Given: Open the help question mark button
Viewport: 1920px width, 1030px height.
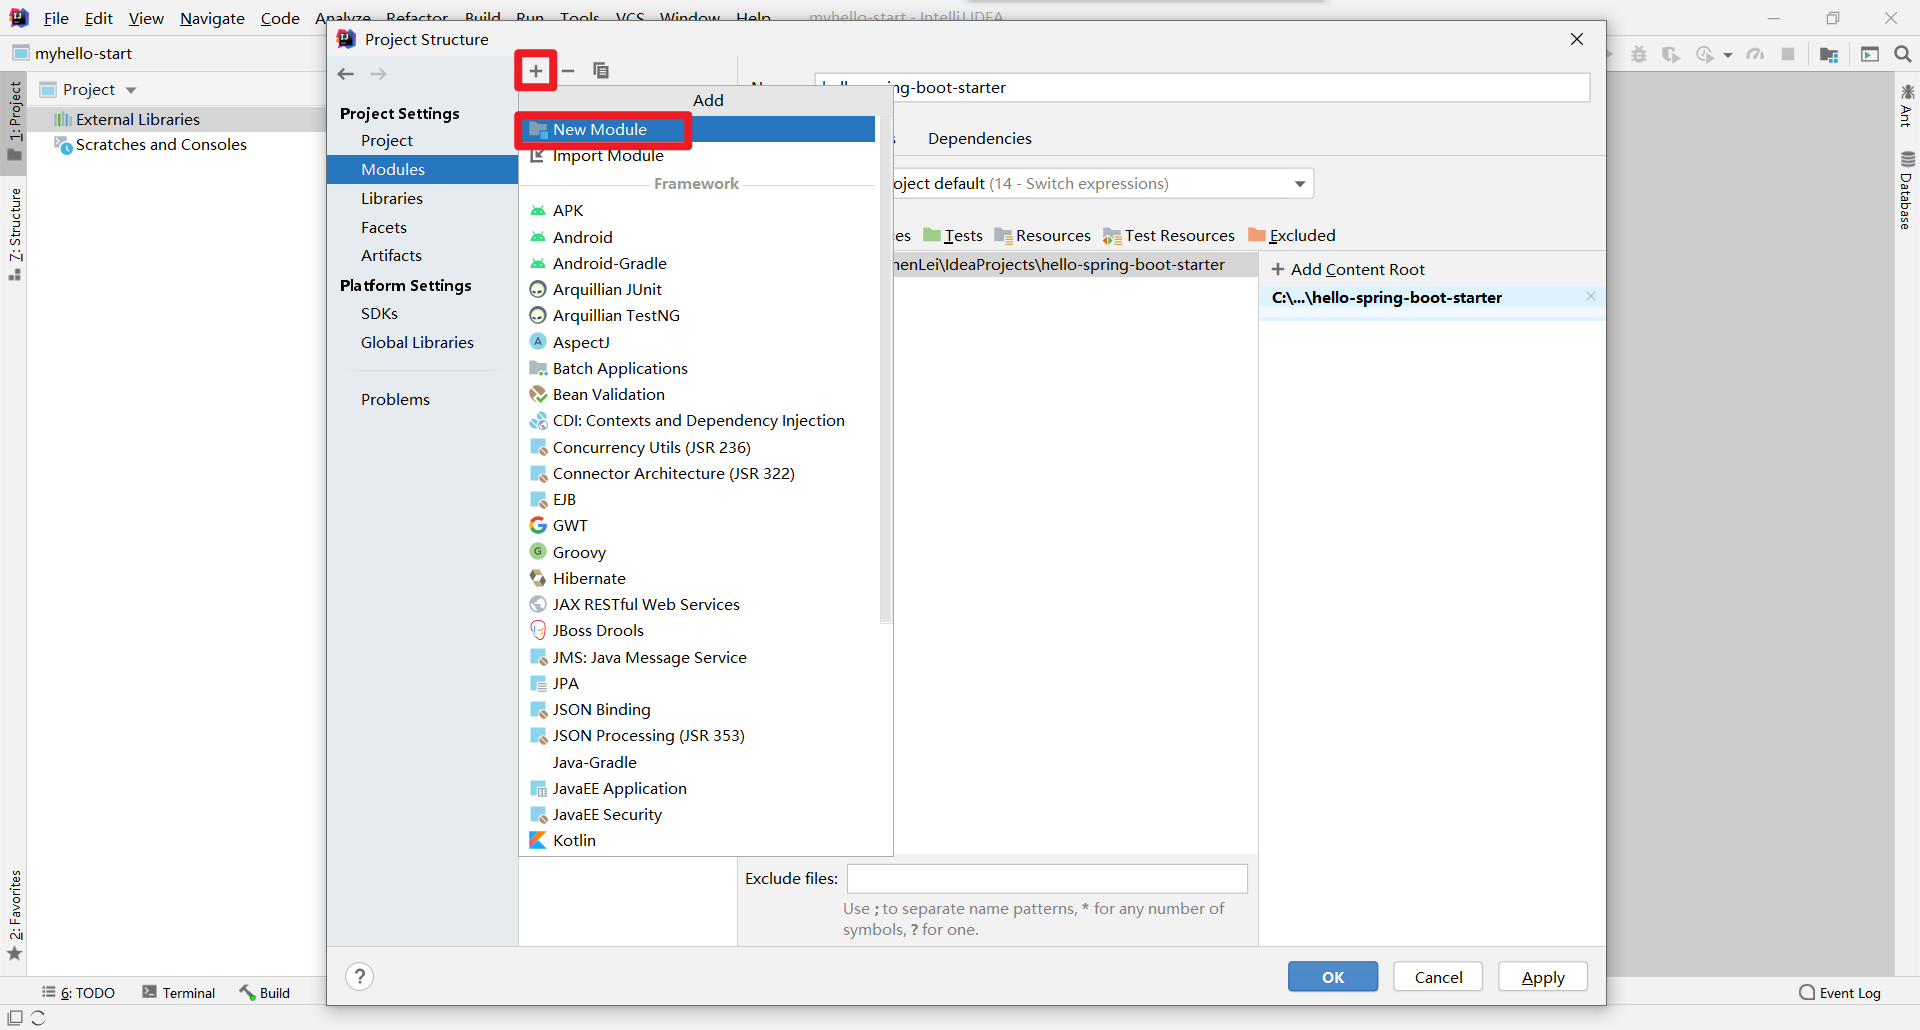Looking at the screenshot, I should [x=360, y=976].
